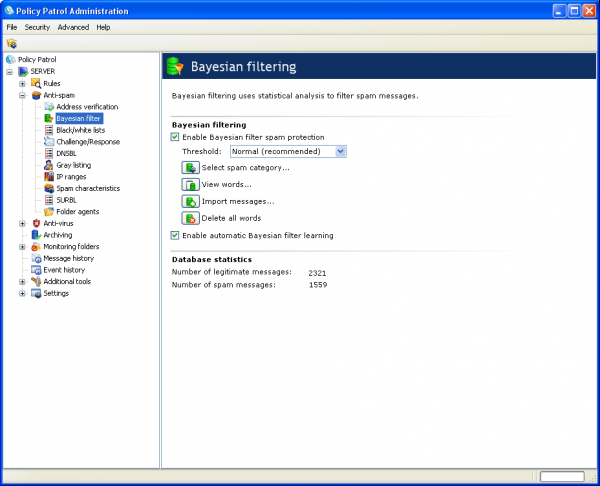Disable Bayesian filter spam protection checkbox
Screen dimensions: 600x486
click(x=176, y=136)
